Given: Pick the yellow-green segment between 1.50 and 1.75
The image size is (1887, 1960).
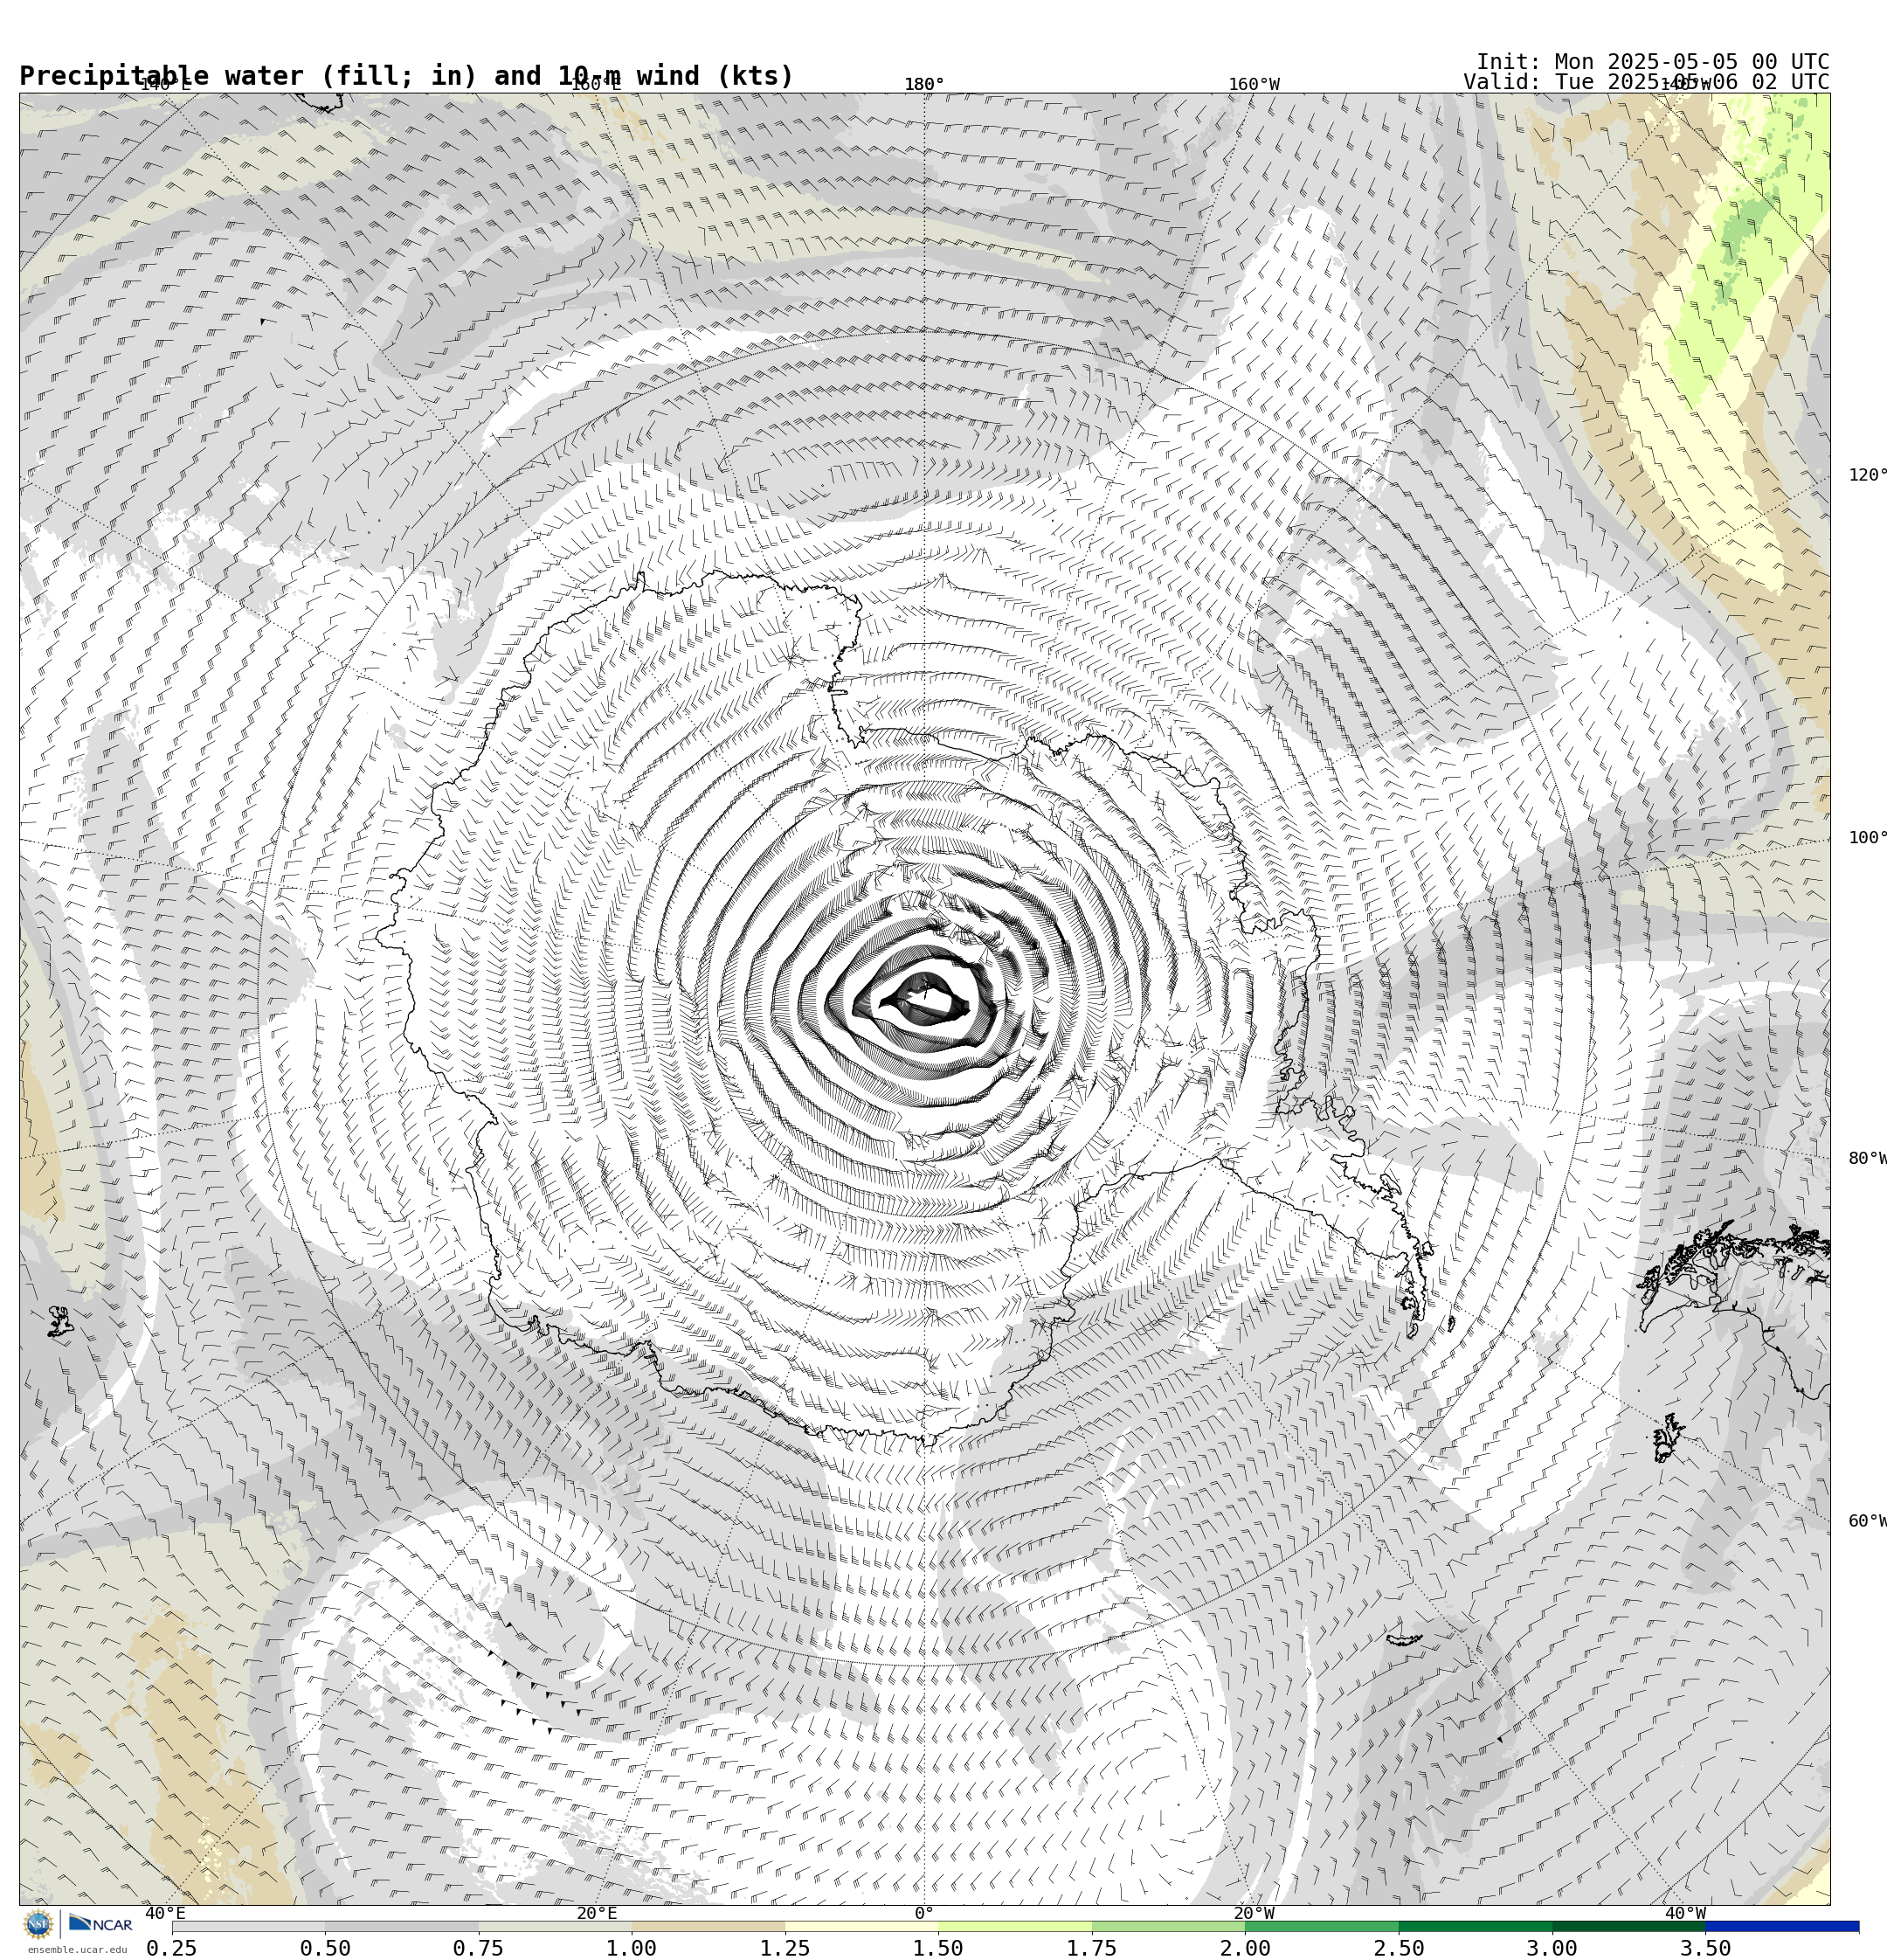Looking at the screenshot, I should 1015,1926.
